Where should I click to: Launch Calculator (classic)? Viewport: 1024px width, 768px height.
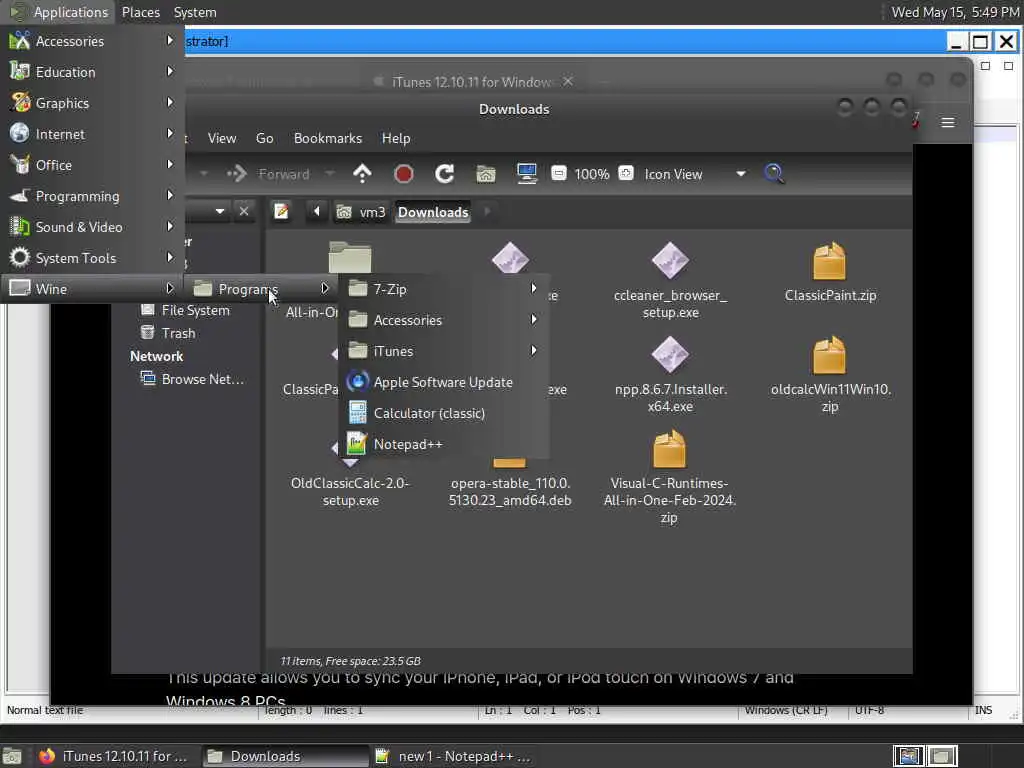[x=444, y=413]
